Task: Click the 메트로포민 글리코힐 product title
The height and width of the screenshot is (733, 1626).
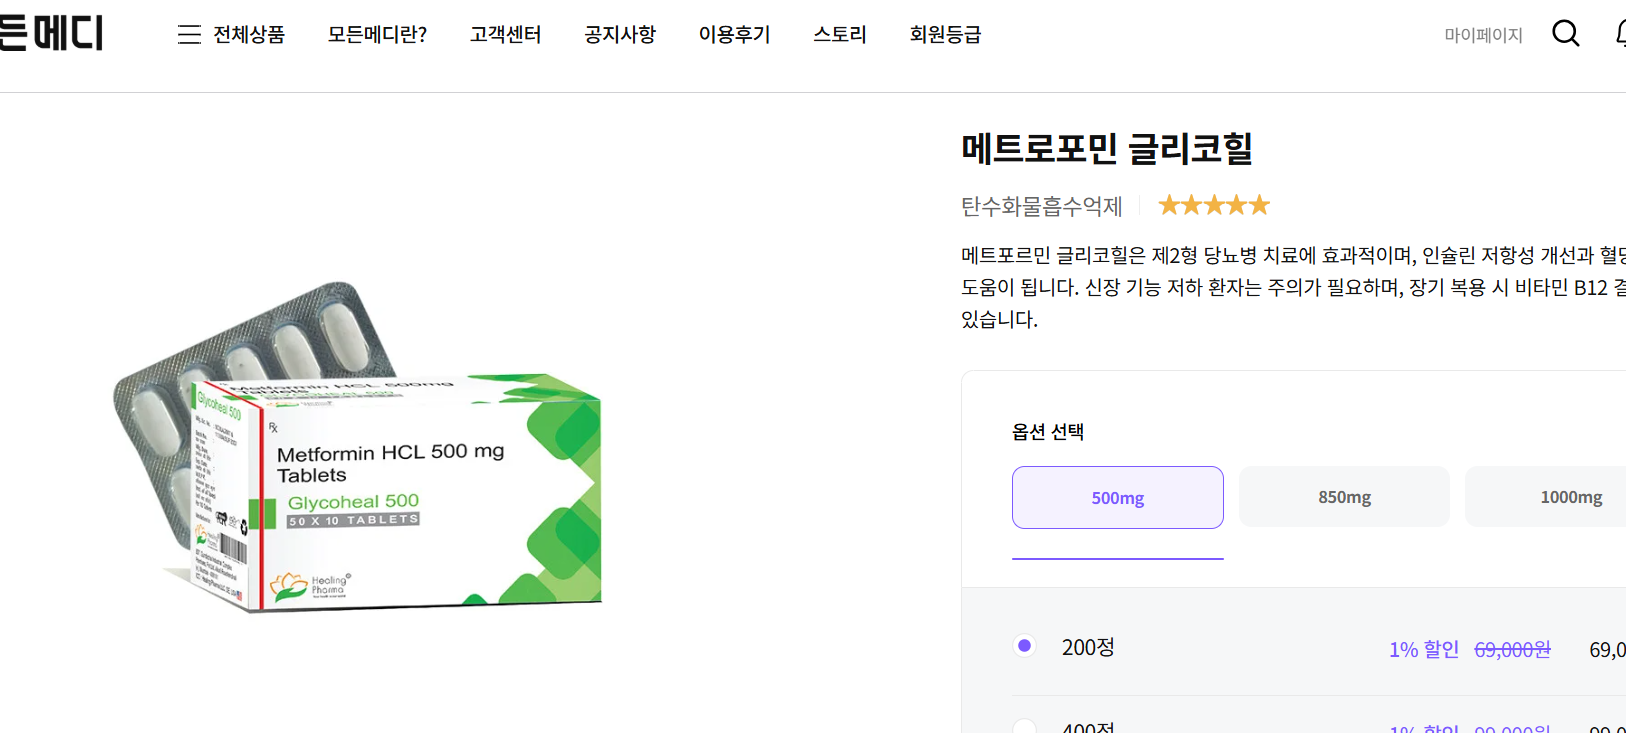Action: [x=1107, y=149]
